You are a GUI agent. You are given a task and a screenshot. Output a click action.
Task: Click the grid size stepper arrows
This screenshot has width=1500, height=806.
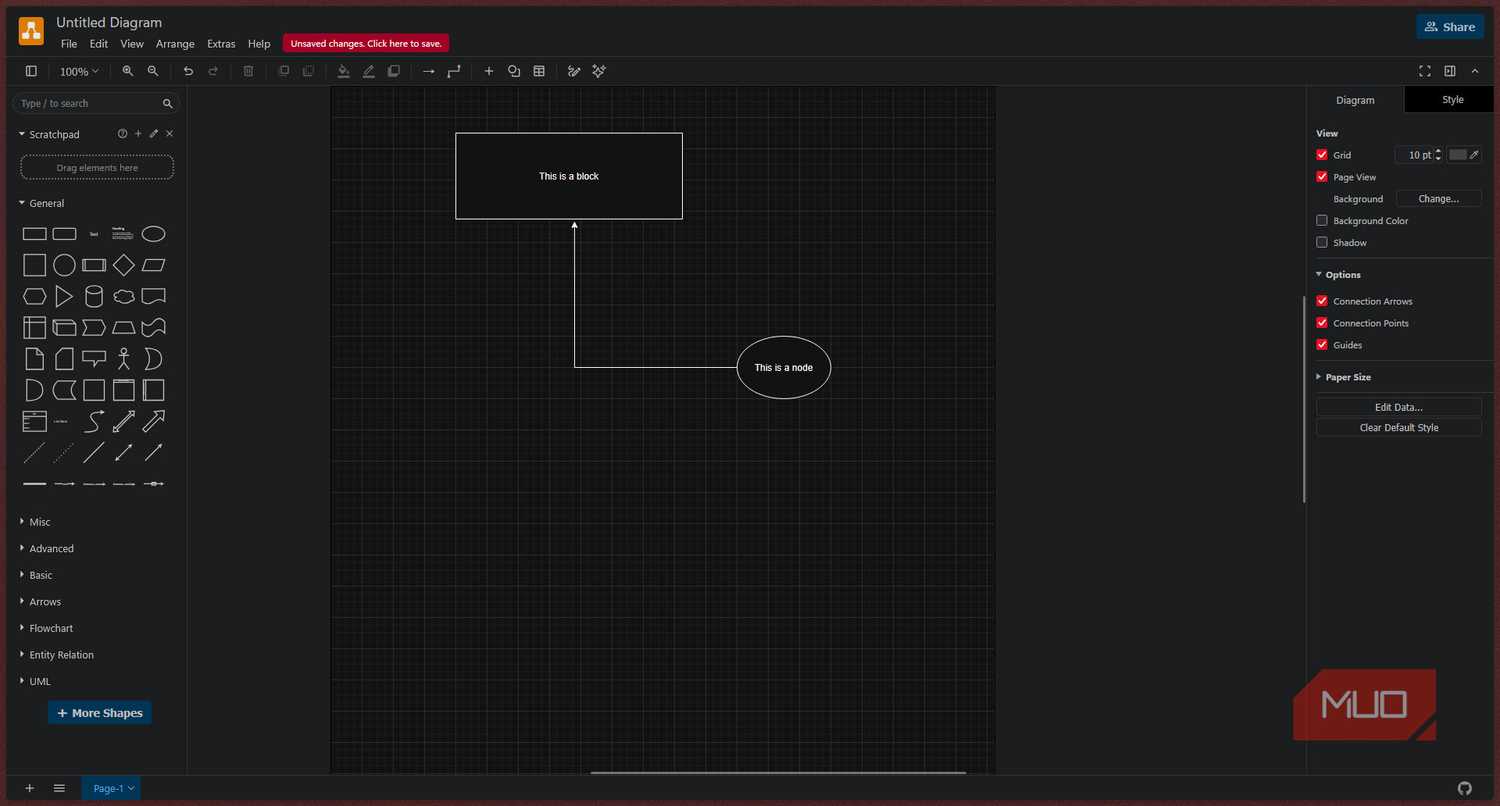click(1438, 155)
